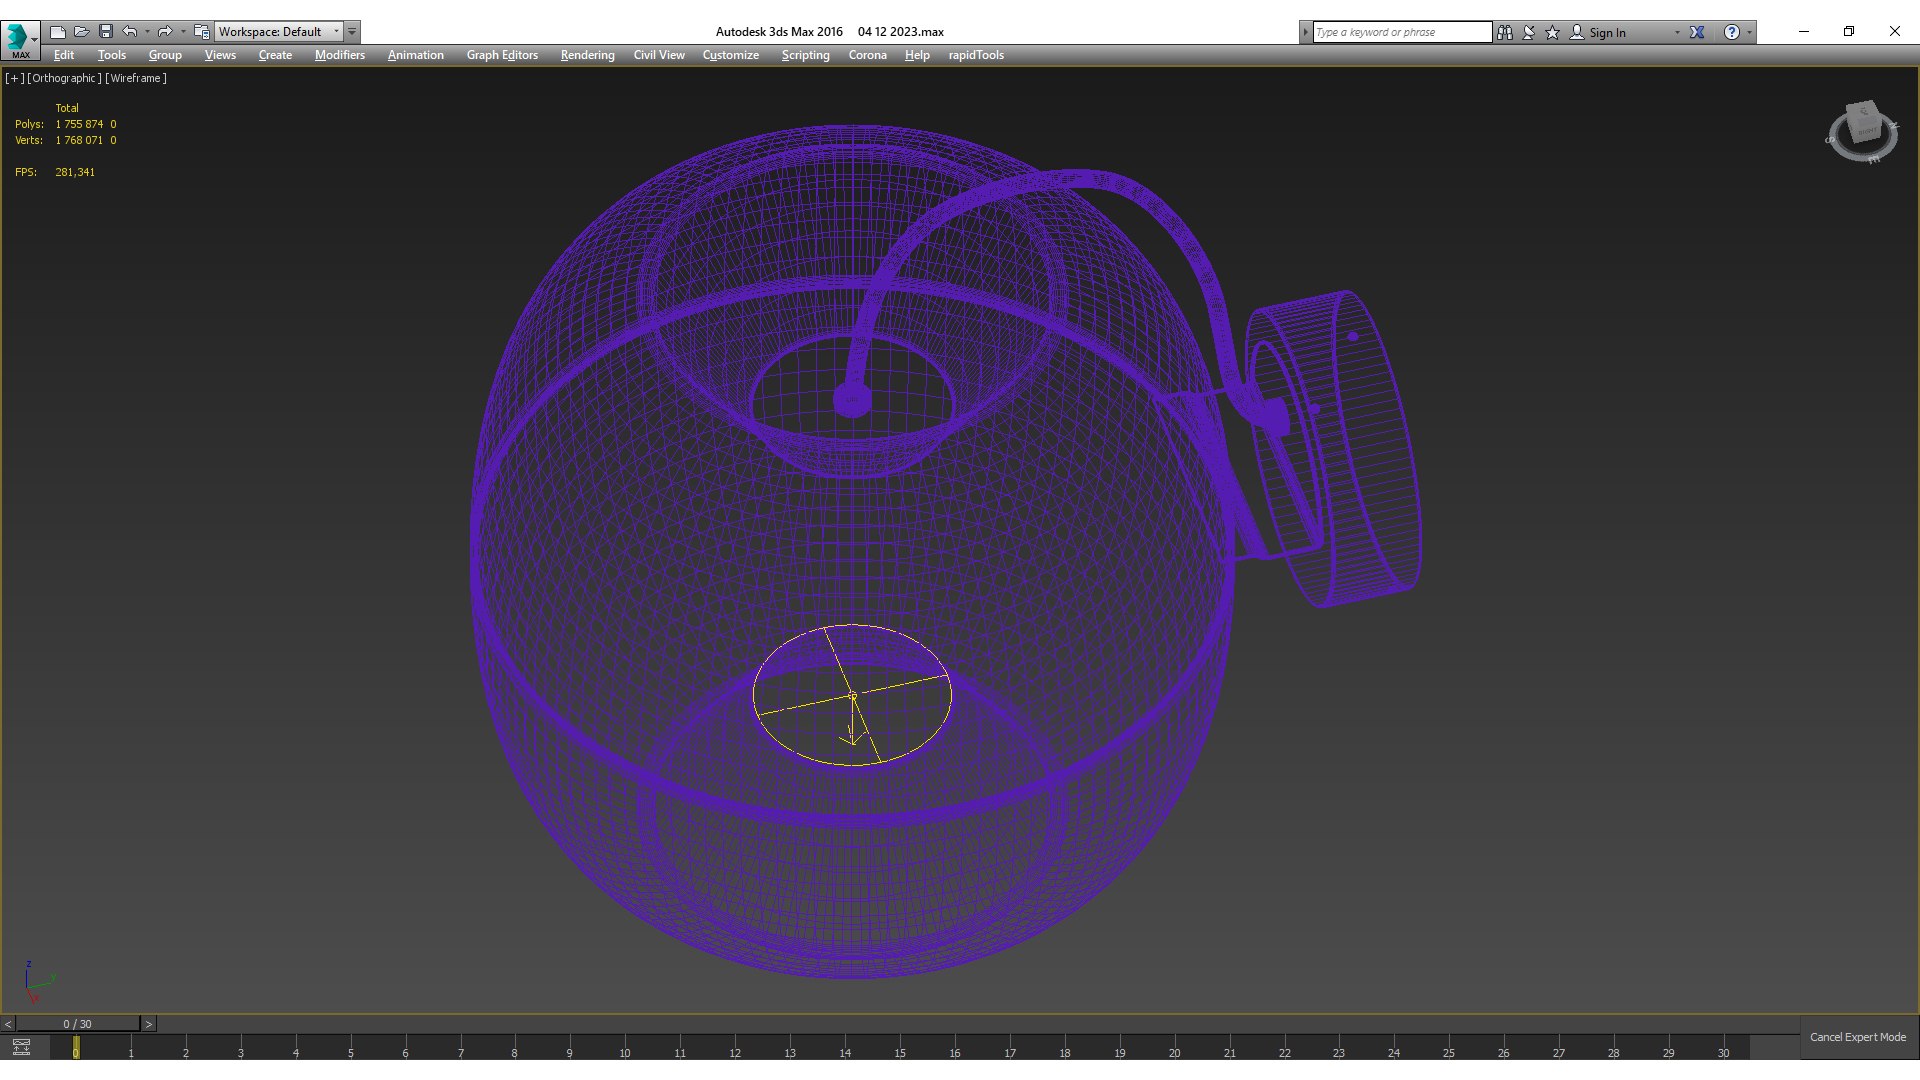Click the binoculars search icon
1920x1080 pixels.
pyautogui.click(x=1505, y=32)
